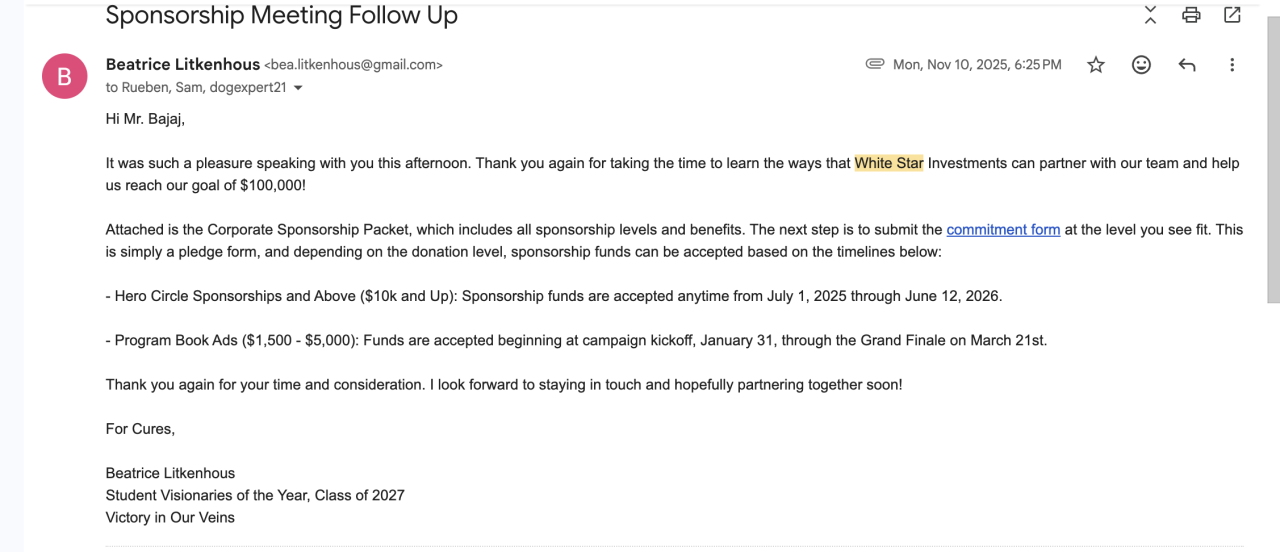1280x552 pixels.
Task: Click the paperclip attachment icon
Action: point(875,64)
